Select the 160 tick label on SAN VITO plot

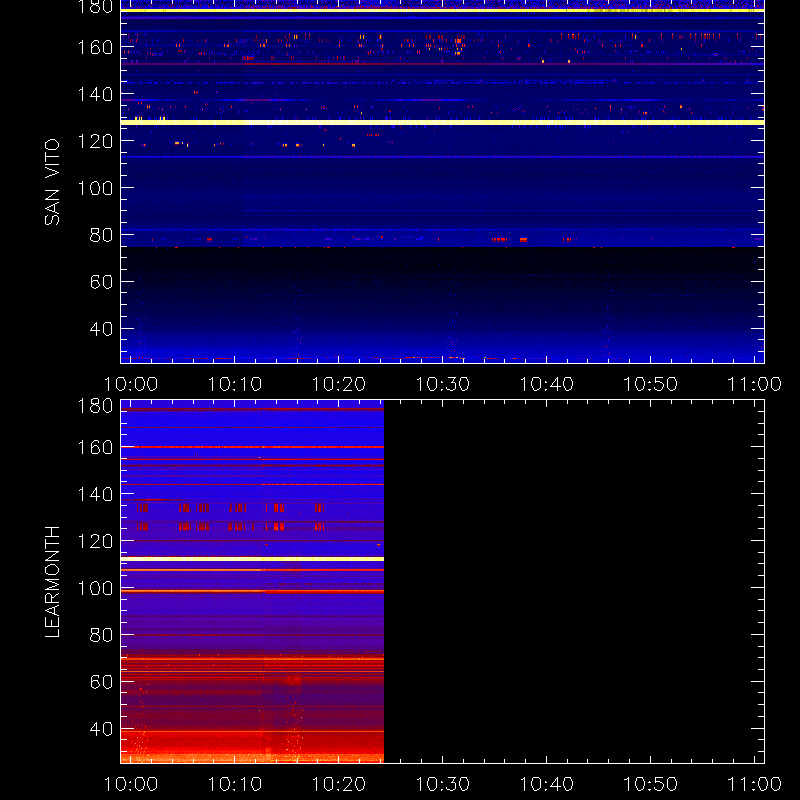95,47
